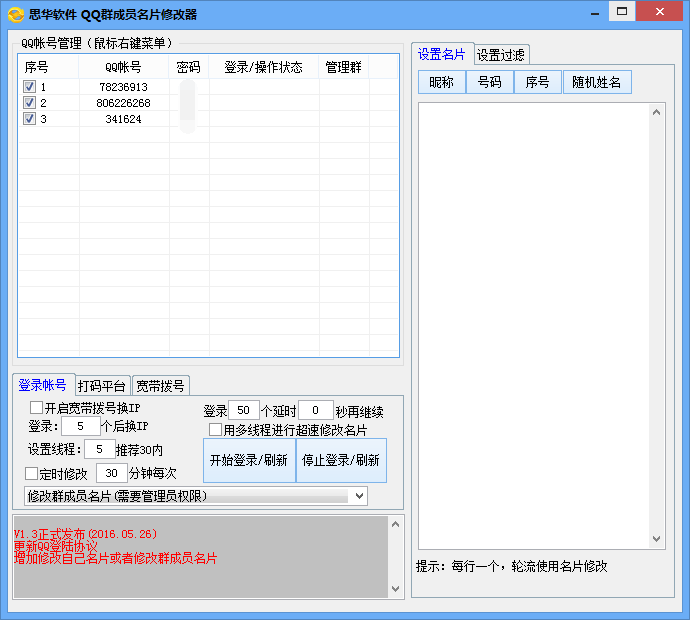
Task: Open the 修改群成员名片 dropdown
Action: tap(359, 496)
